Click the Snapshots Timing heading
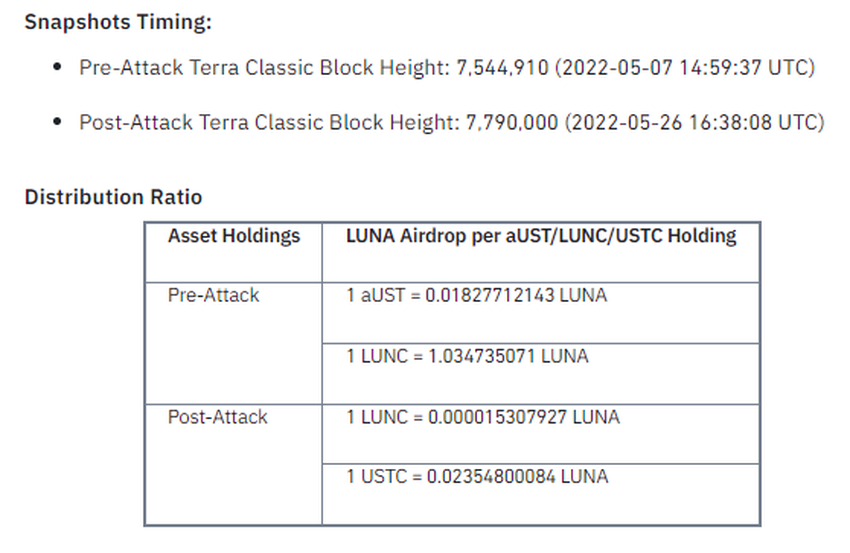 pyautogui.click(x=118, y=22)
